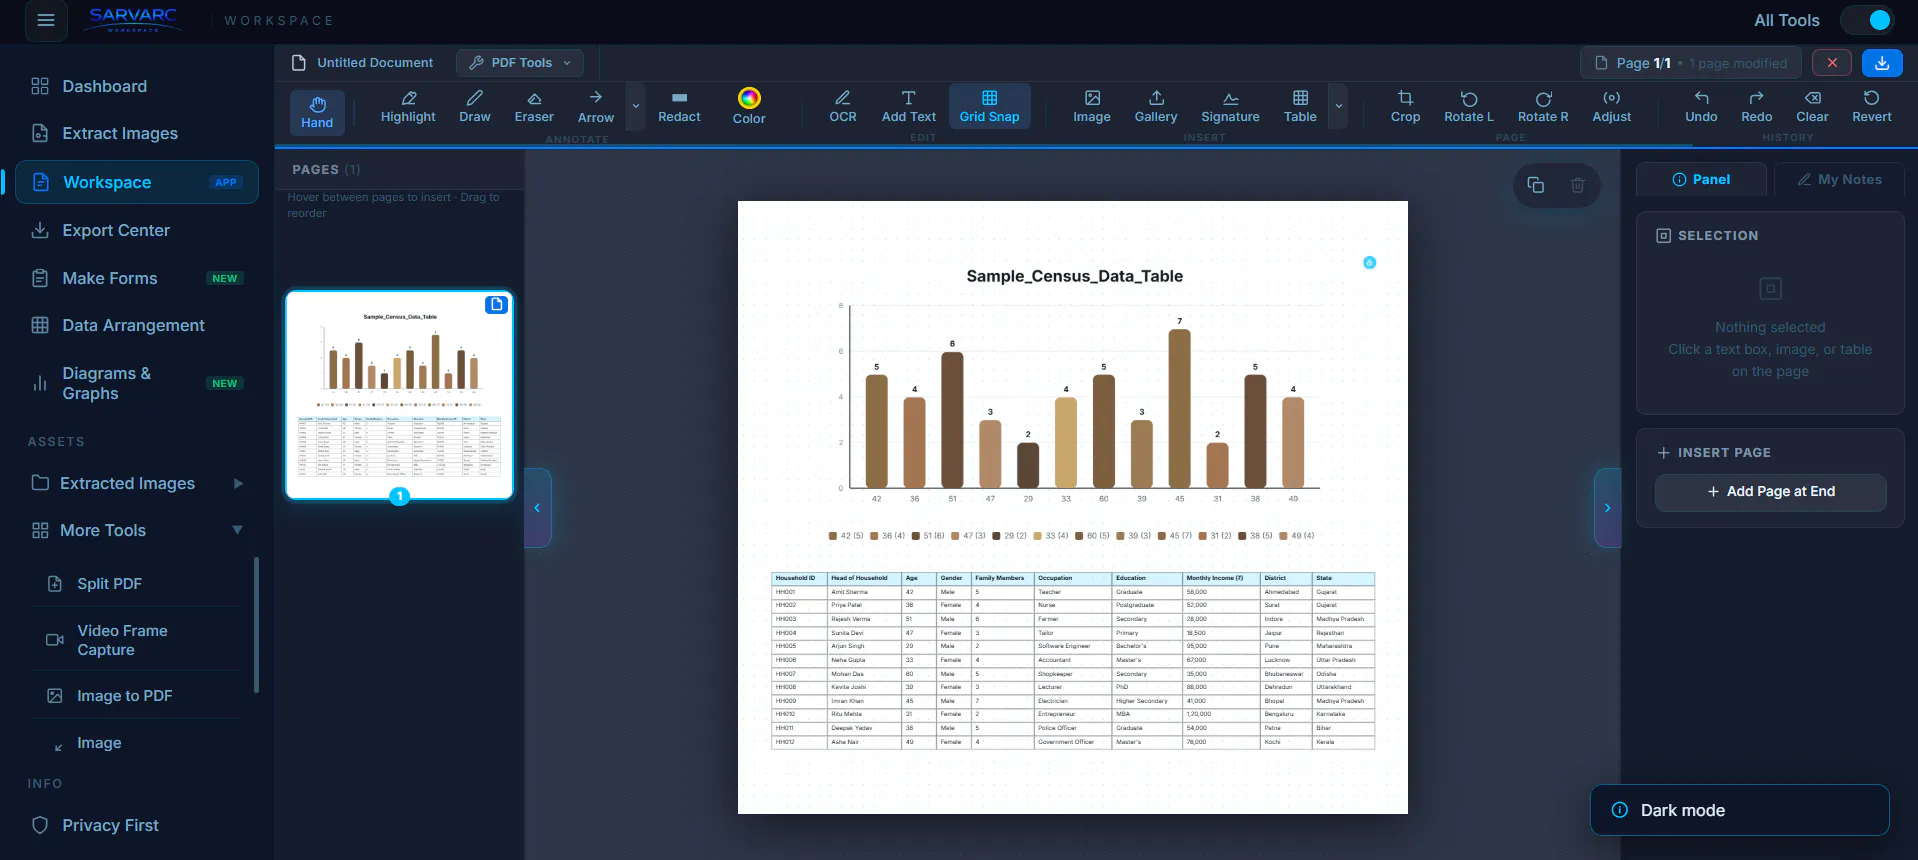Clear the page annotations
1918x860 pixels.
(x=1812, y=107)
